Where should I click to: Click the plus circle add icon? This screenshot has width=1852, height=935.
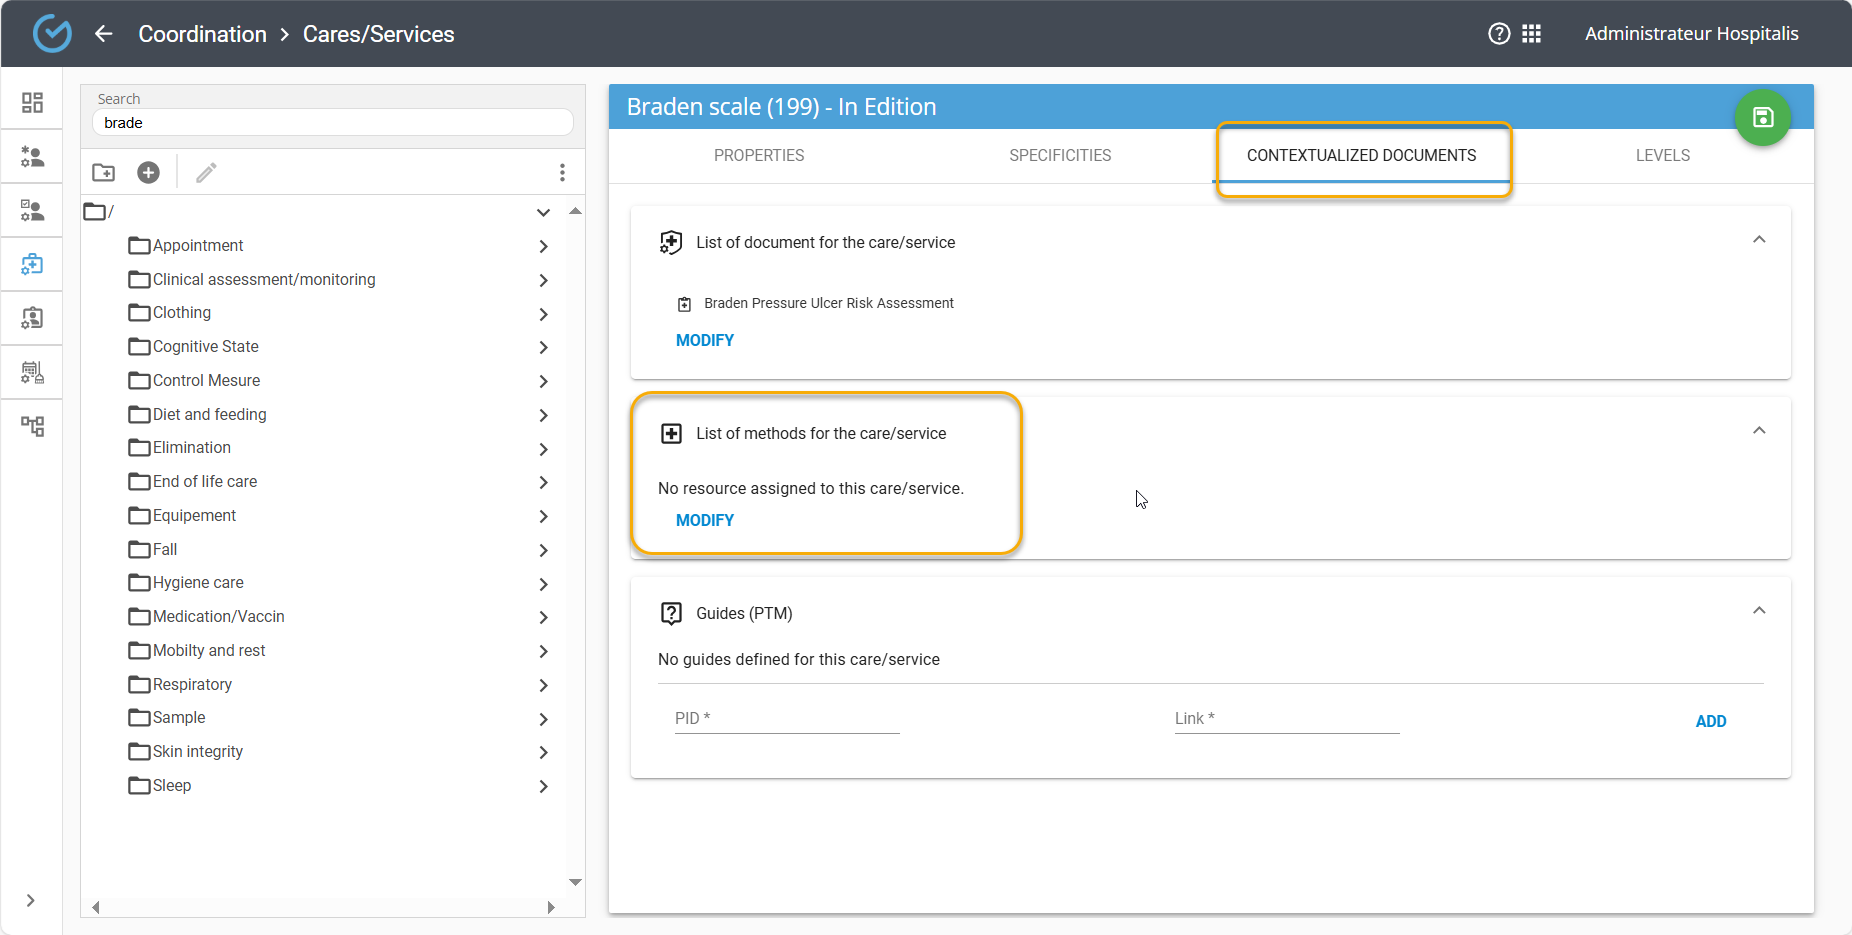click(148, 173)
